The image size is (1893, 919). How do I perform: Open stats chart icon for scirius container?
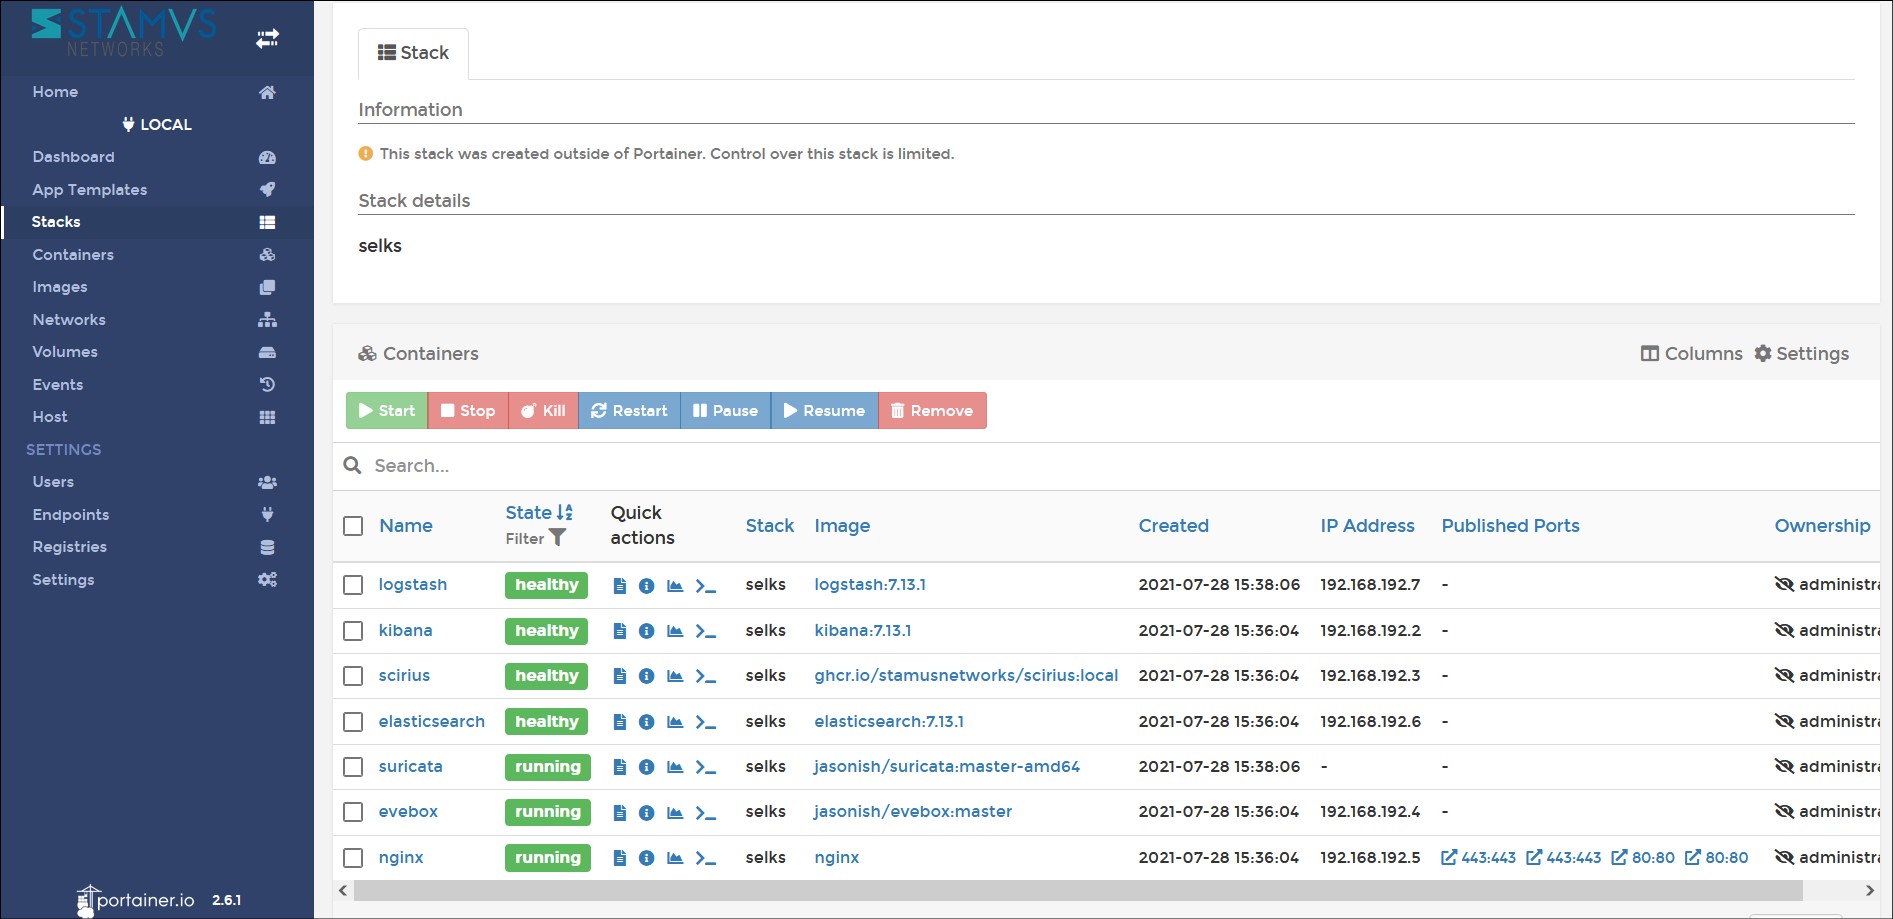[675, 676]
